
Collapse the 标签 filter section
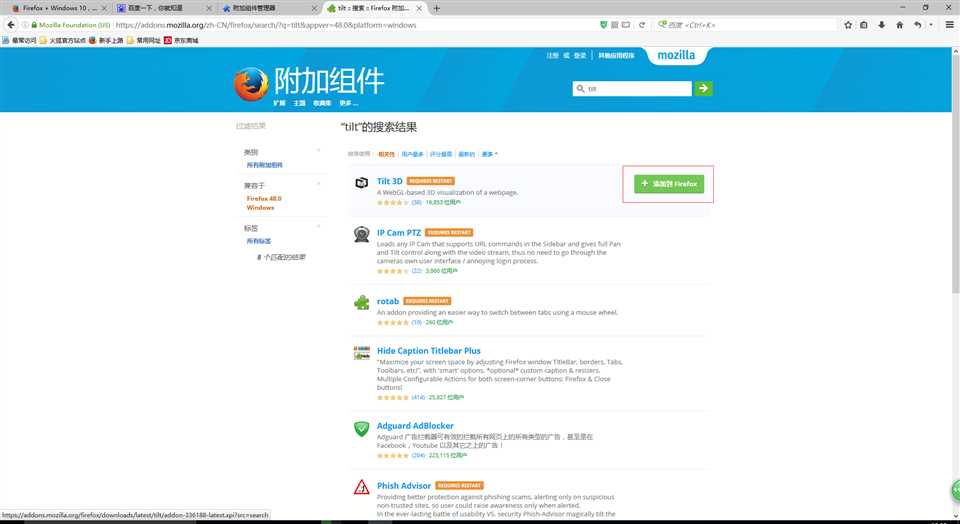tap(318, 227)
